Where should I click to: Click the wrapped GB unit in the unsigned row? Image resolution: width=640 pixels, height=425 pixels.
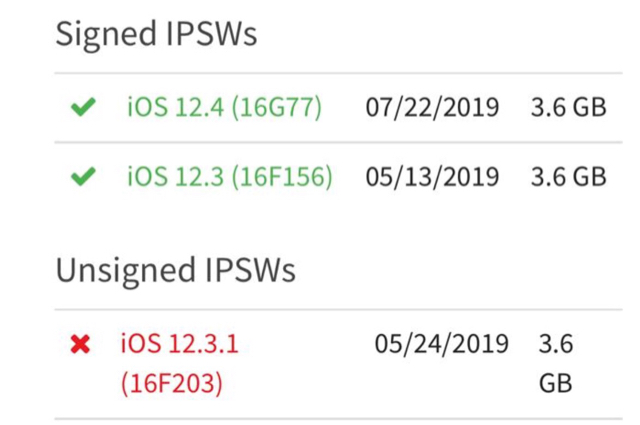(555, 384)
